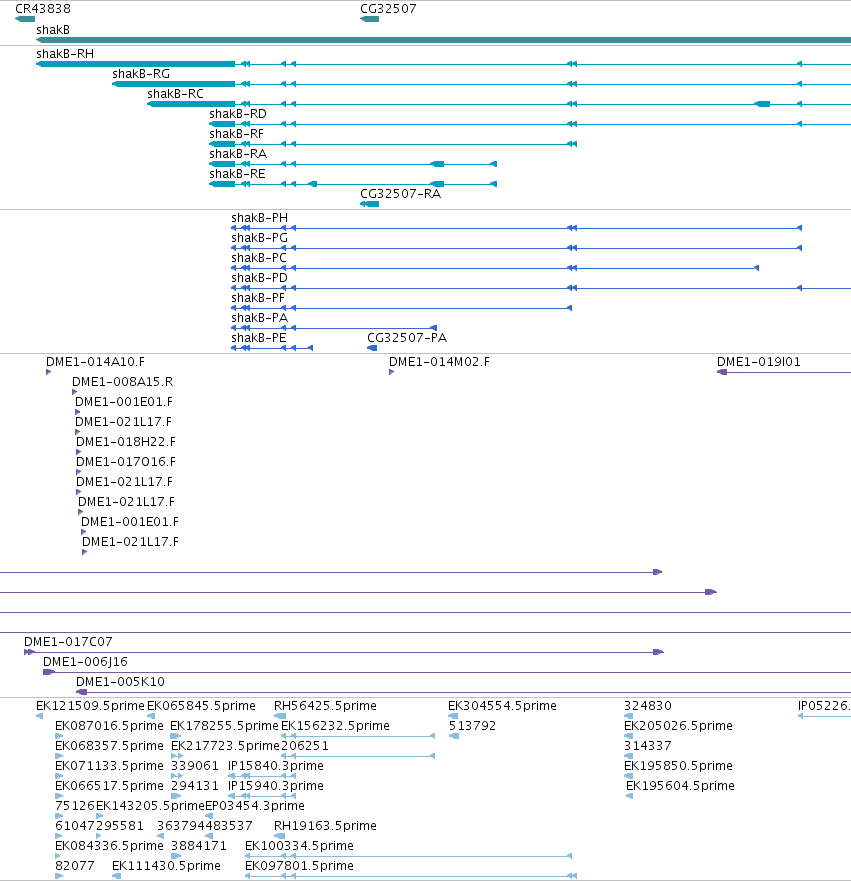Open the shakB-RG transcript label
Screen dimensions: 851x881
pyautogui.click(x=140, y=74)
